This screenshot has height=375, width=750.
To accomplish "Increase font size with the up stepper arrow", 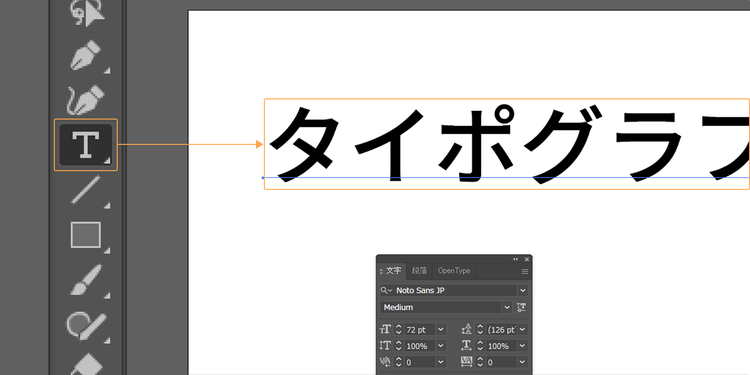I will [x=399, y=327].
